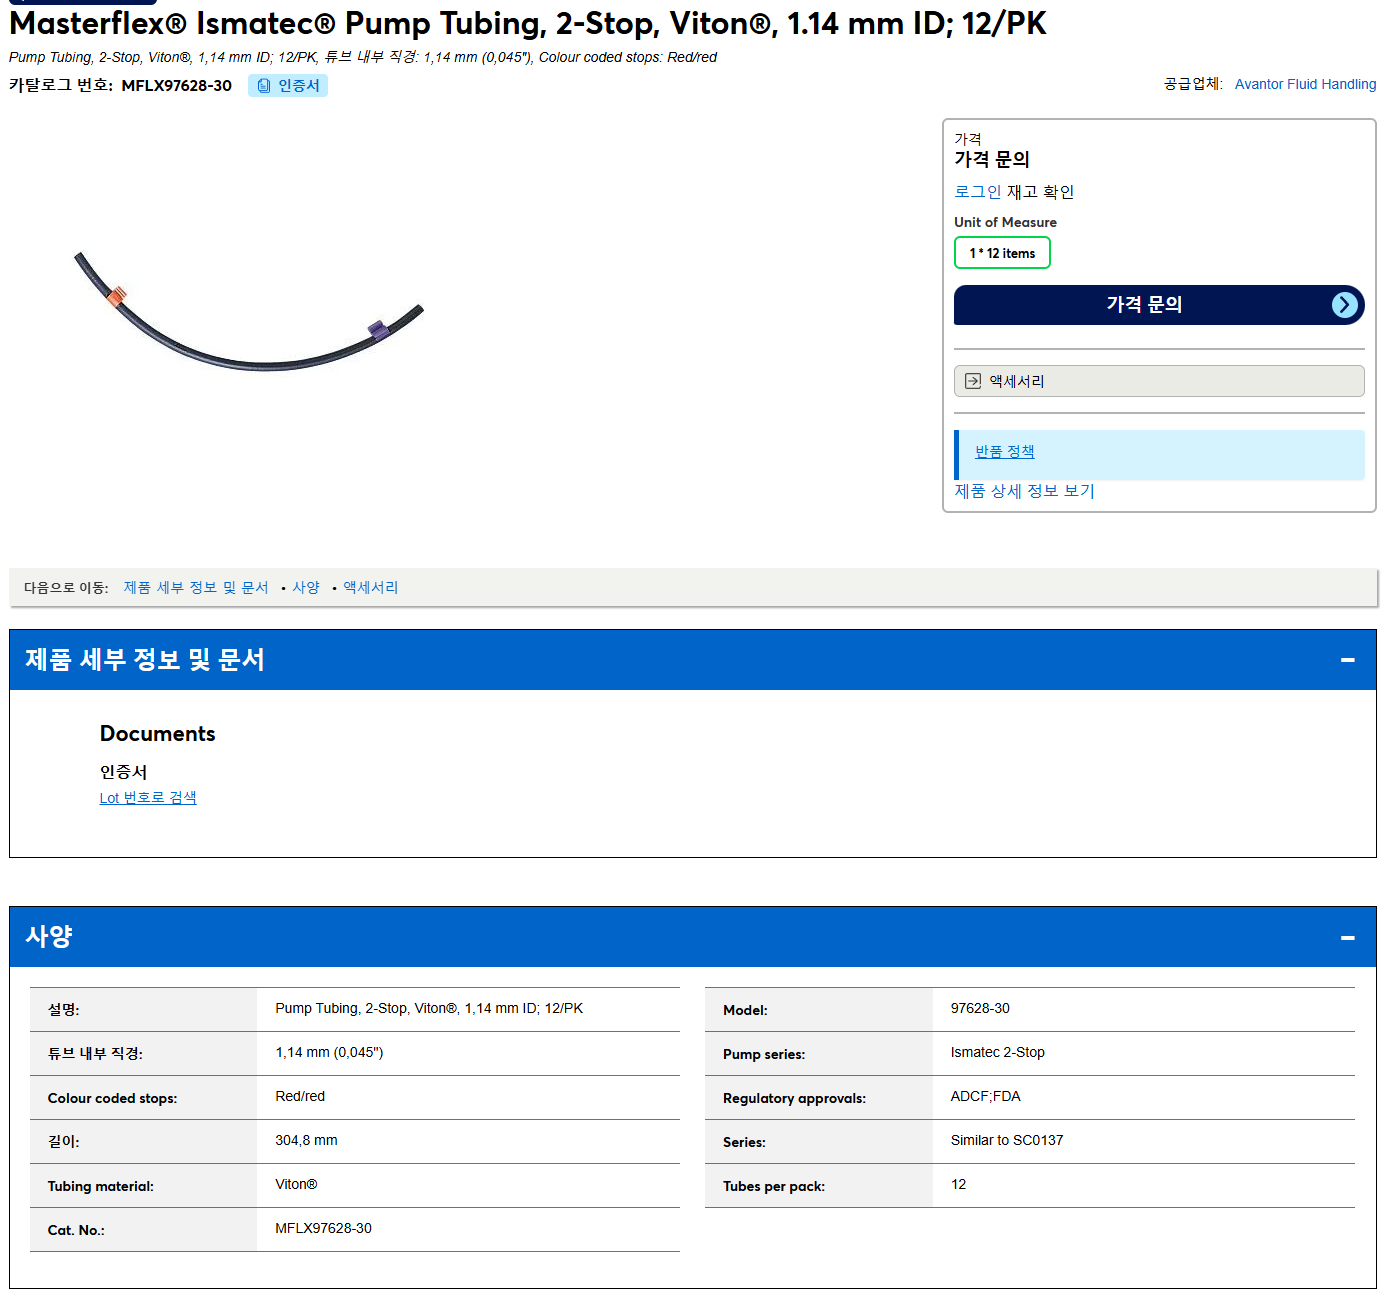The height and width of the screenshot is (1310, 1384).
Task: Click the product title heading
Action: pos(528,23)
